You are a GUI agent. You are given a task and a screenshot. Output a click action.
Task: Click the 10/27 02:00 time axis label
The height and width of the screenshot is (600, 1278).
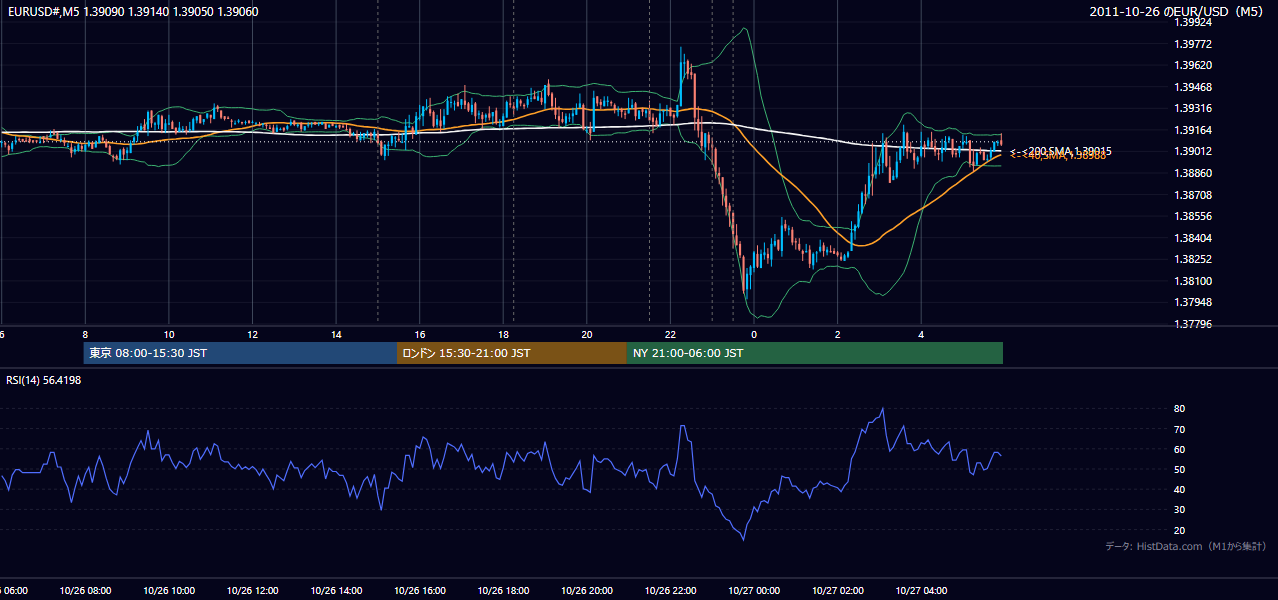[x=838, y=591]
